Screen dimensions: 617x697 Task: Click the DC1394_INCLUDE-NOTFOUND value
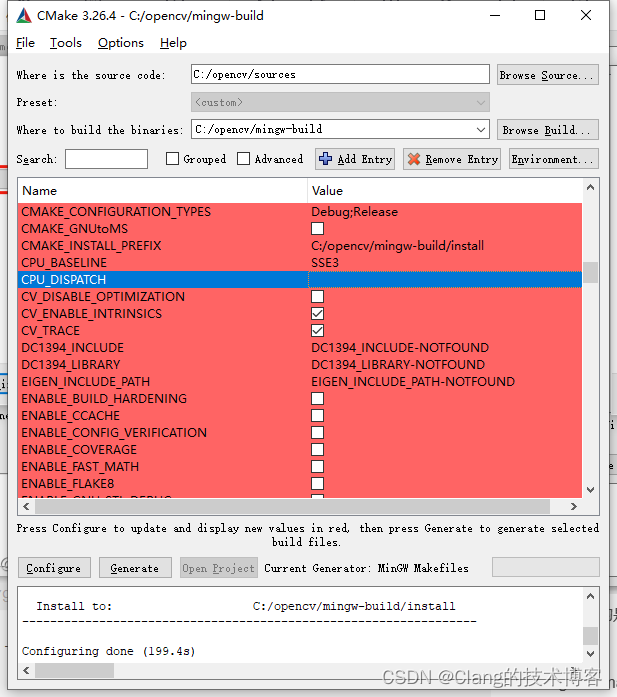tap(400, 348)
